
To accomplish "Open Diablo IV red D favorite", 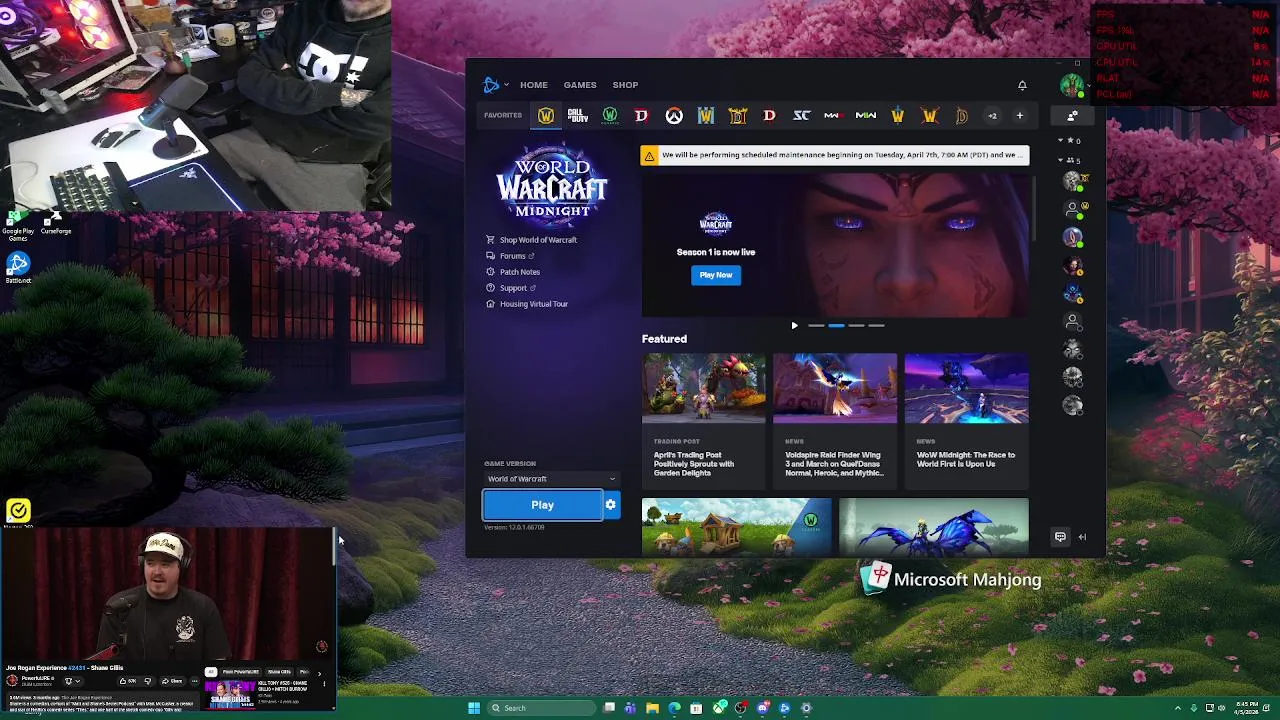I will pos(642,116).
